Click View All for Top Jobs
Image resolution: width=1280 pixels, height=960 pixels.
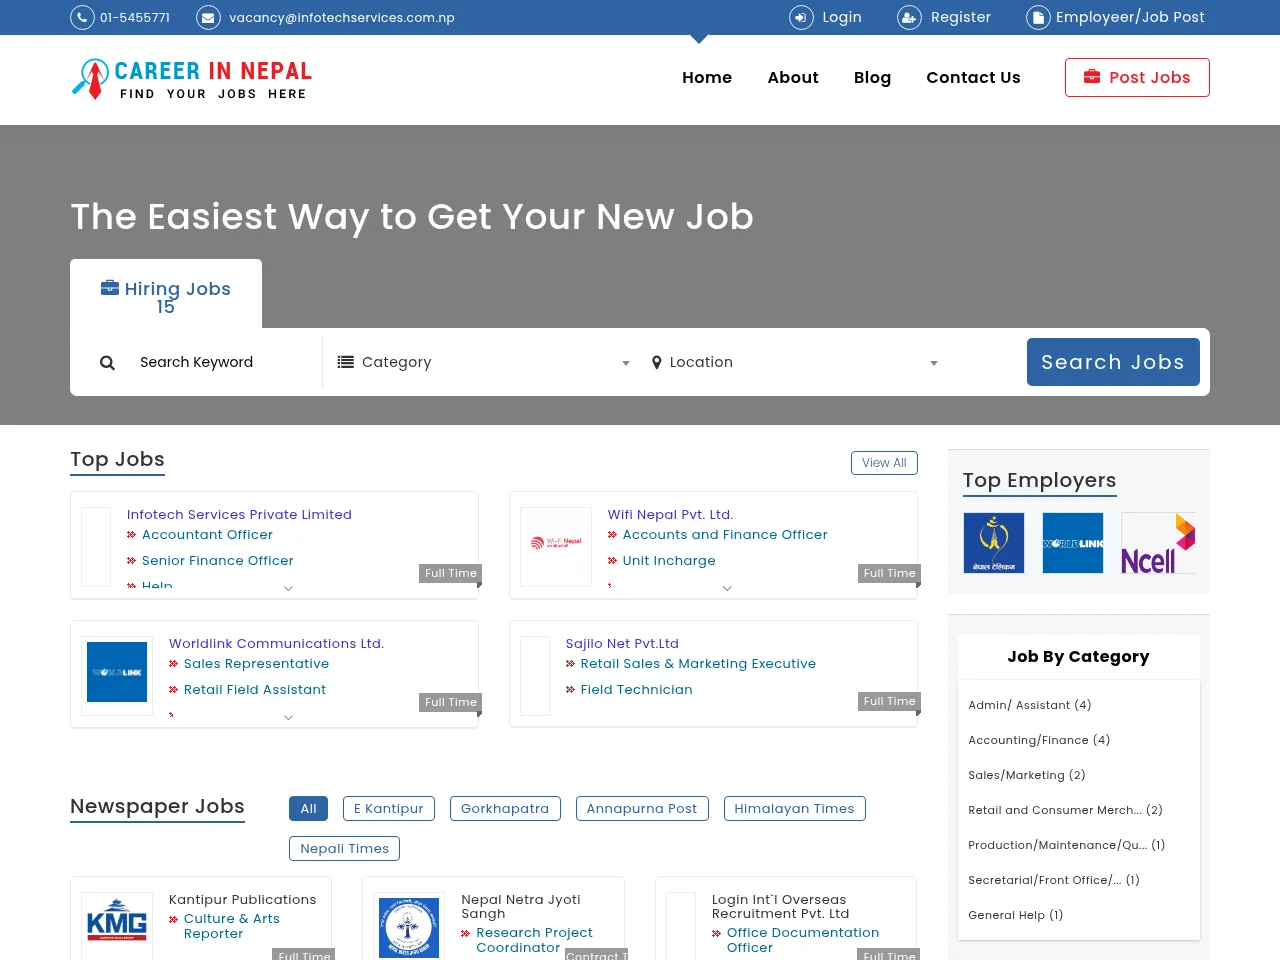[884, 463]
